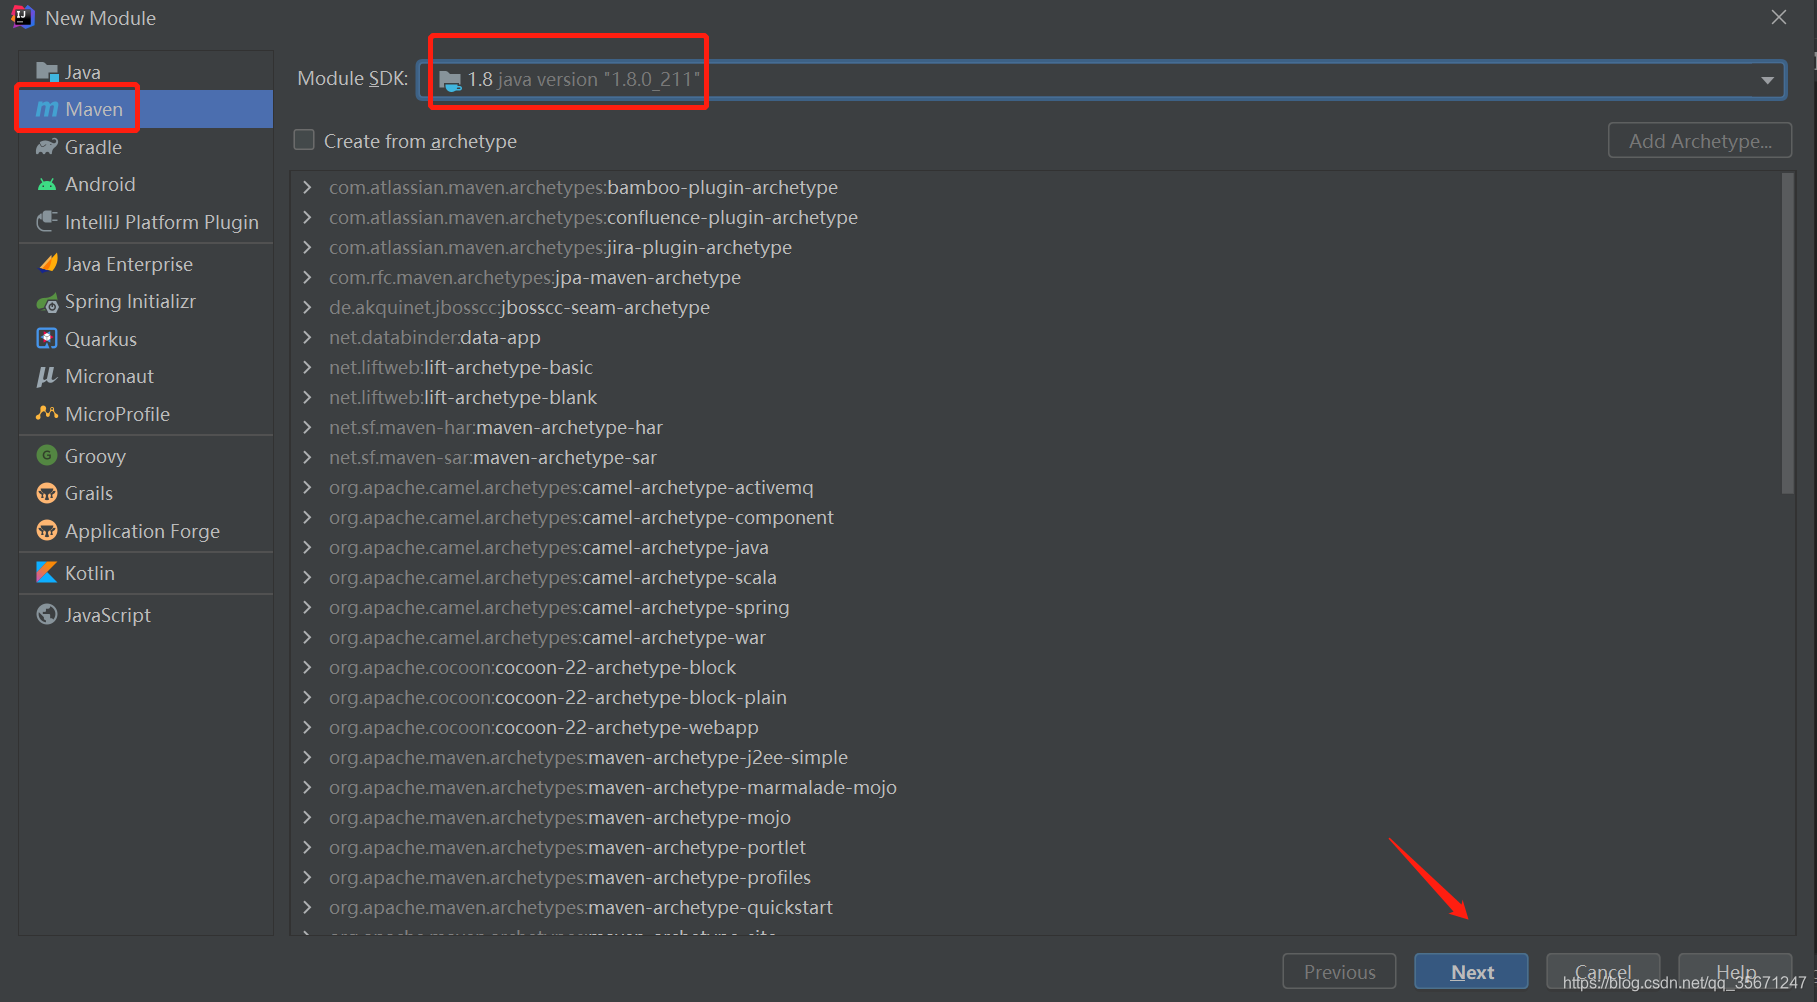Click the IntelliJ Platform Plugin icon
Image resolution: width=1817 pixels, height=1002 pixels.
tap(47, 221)
